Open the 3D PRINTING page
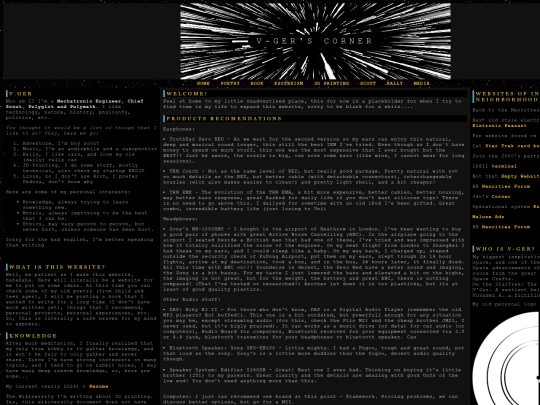 coord(331,83)
